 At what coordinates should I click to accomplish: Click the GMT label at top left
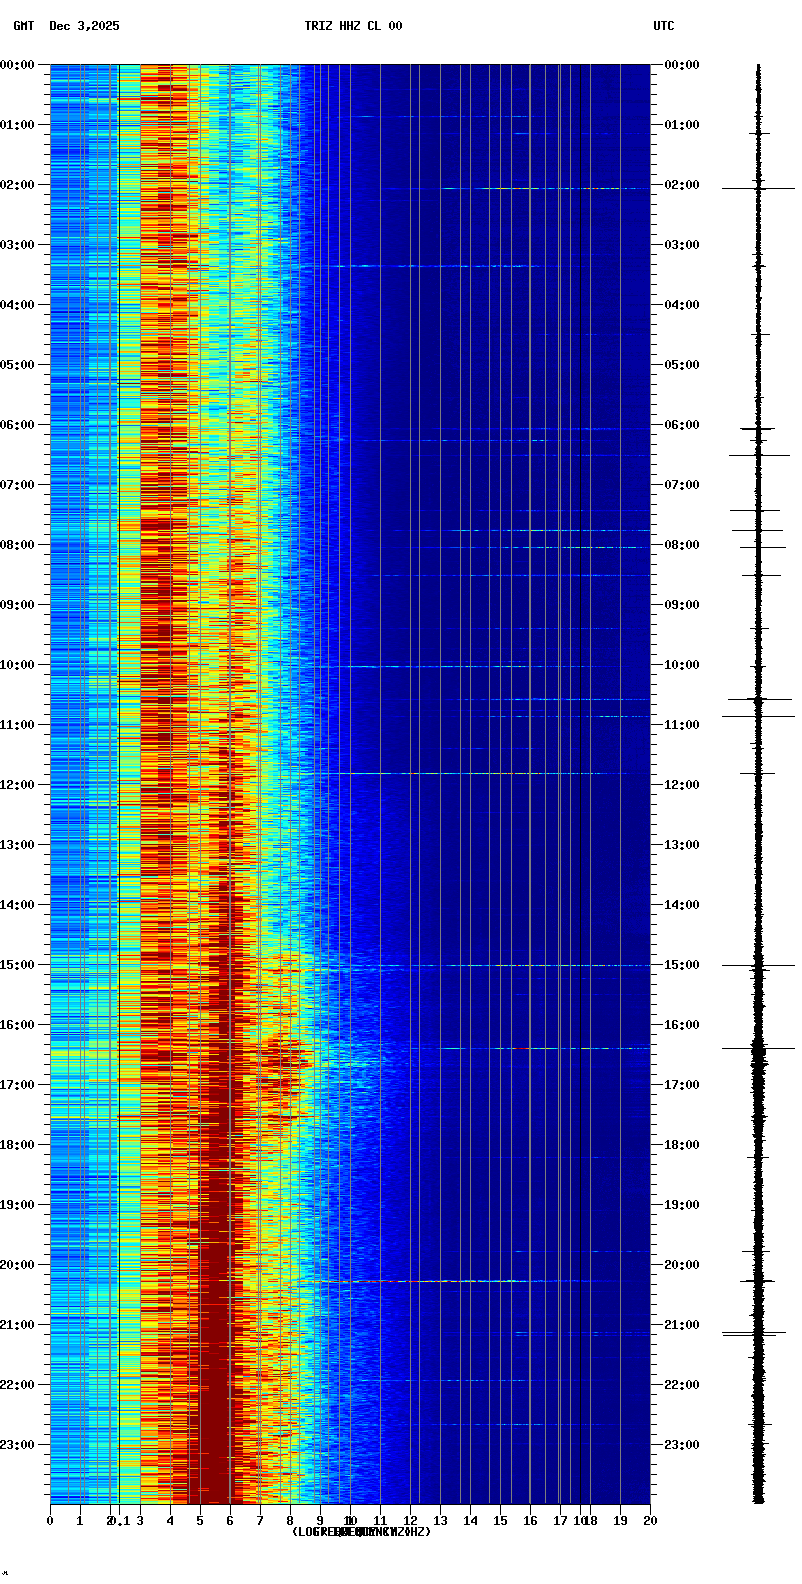click(23, 26)
